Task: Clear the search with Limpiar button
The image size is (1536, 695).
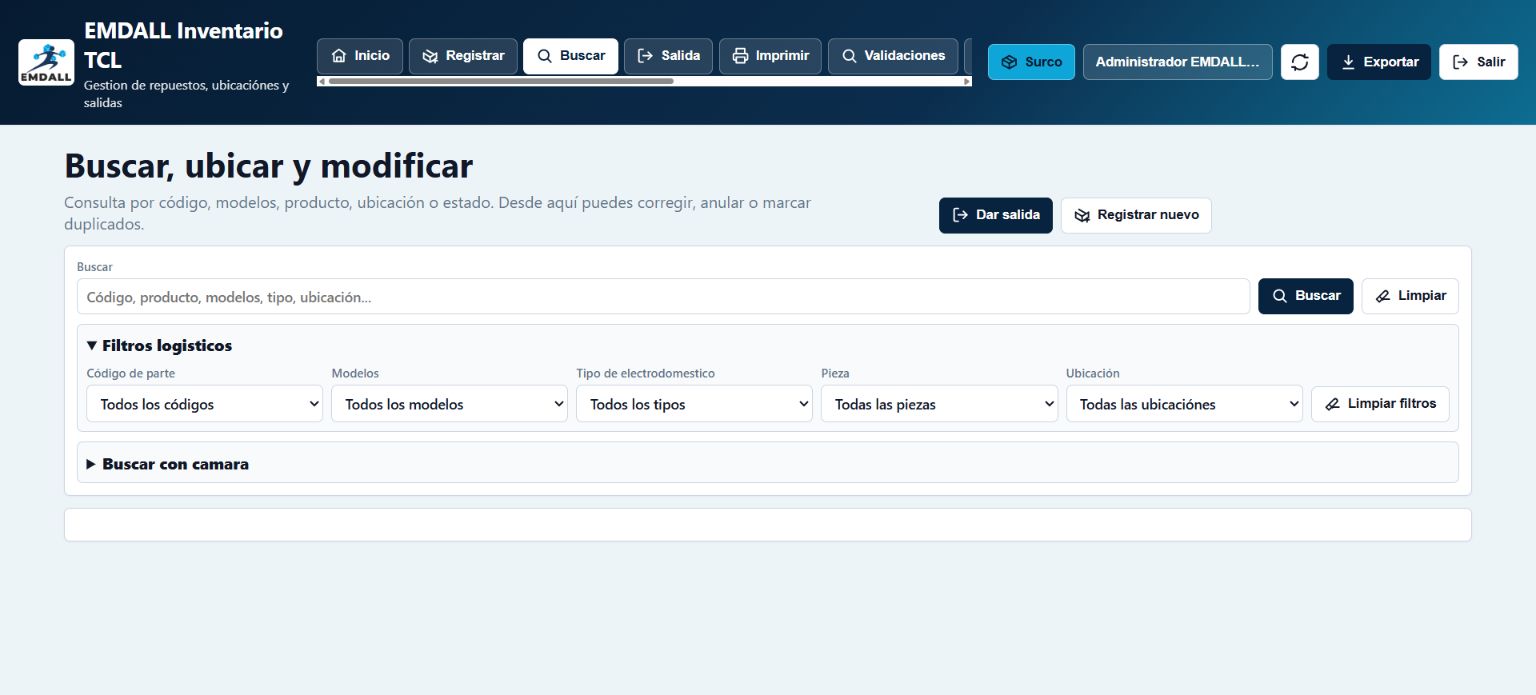Action: (1410, 296)
